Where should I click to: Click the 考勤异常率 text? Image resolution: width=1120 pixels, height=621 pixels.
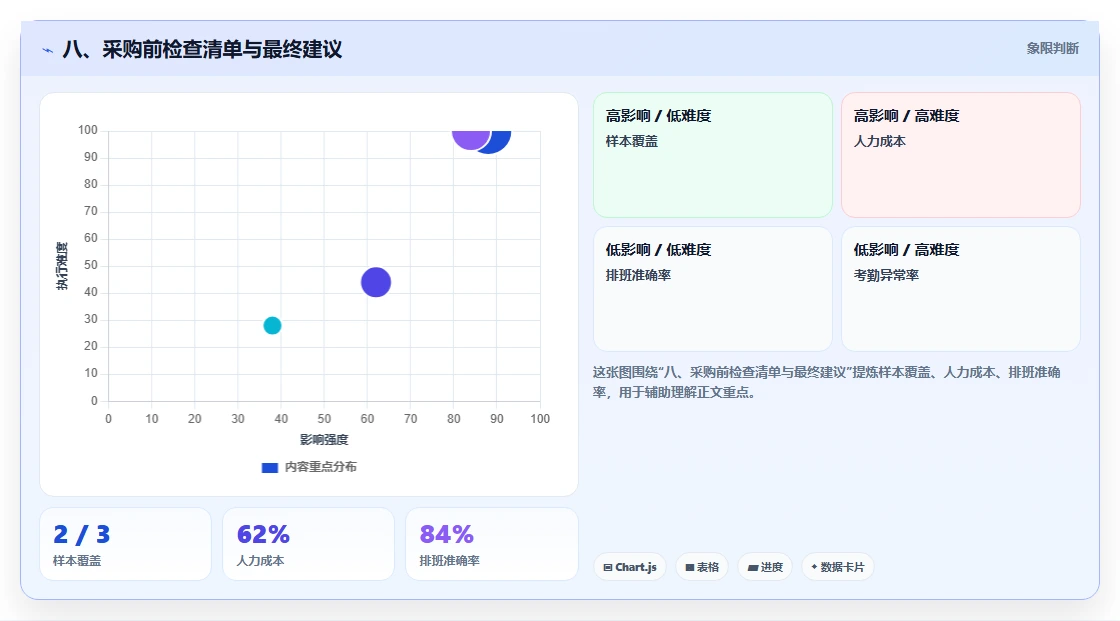pos(886,275)
